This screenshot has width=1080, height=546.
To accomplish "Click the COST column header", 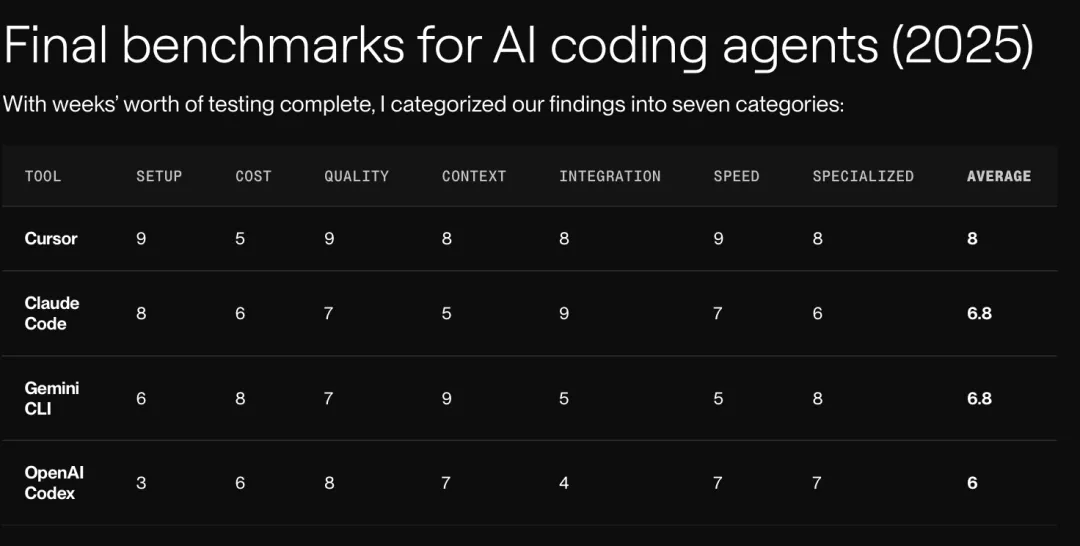I will coord(253,176).
